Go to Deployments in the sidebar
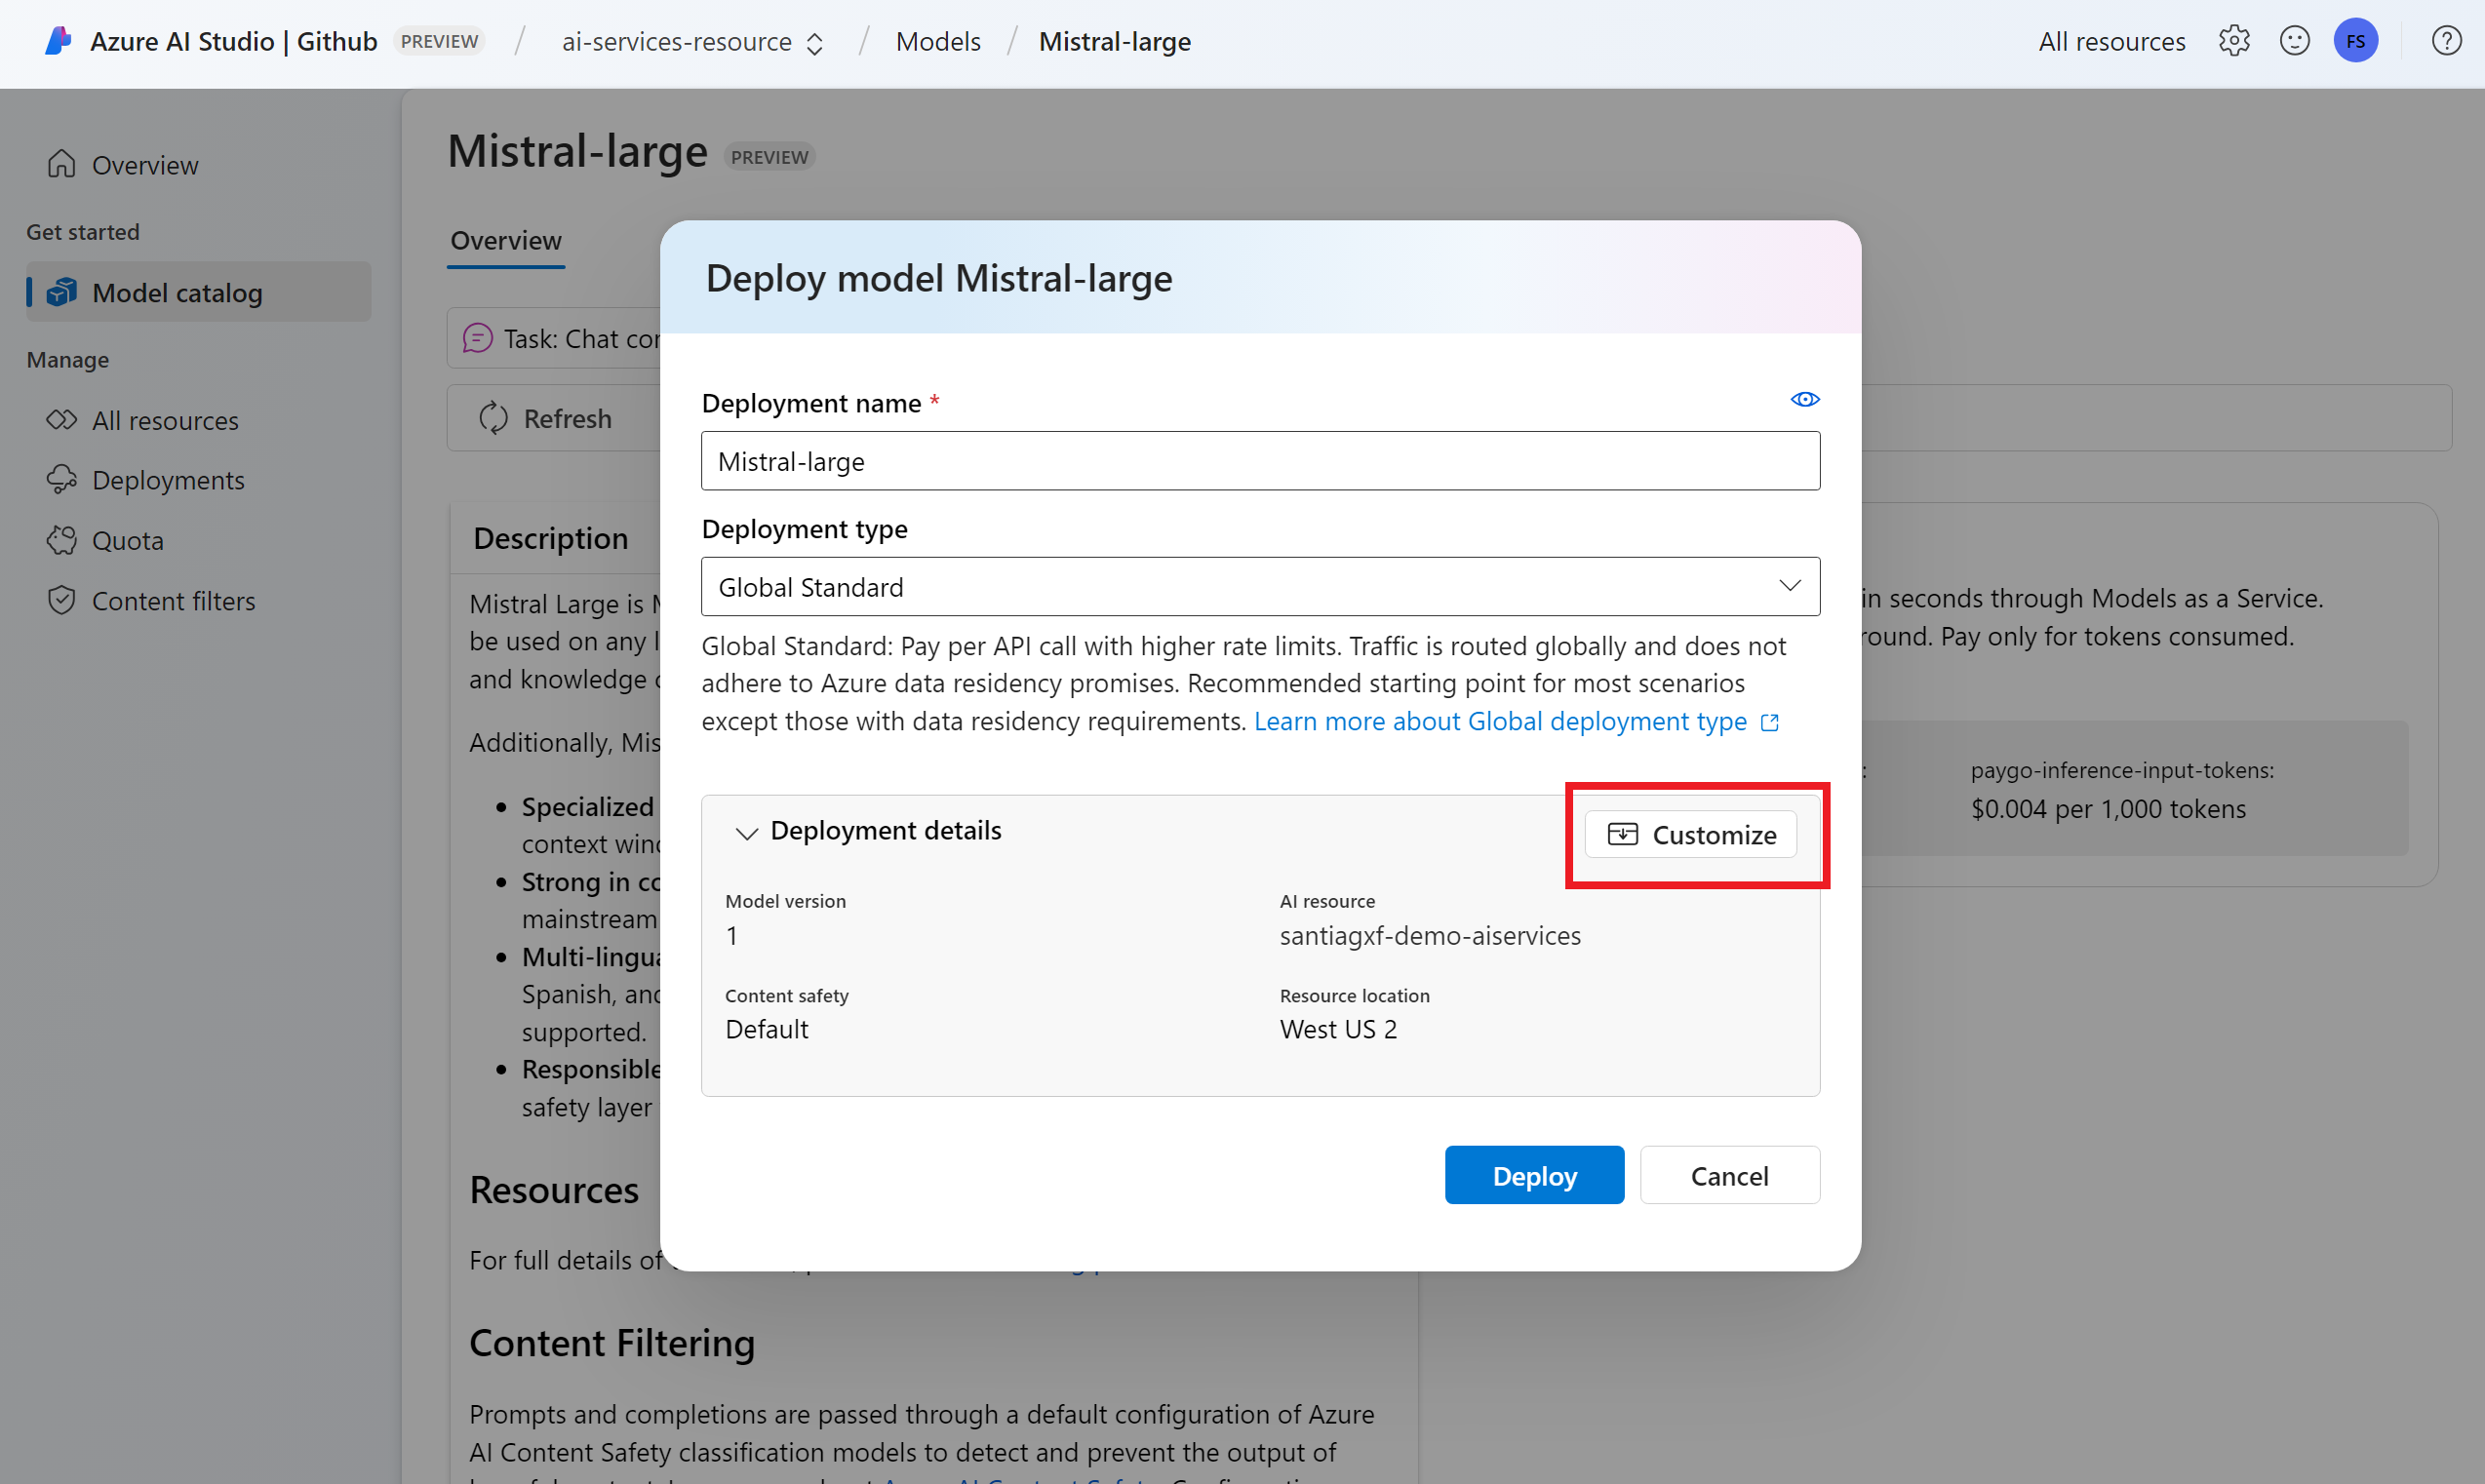The width and height of the screenshot is (2485, 1484). point(167,480)
